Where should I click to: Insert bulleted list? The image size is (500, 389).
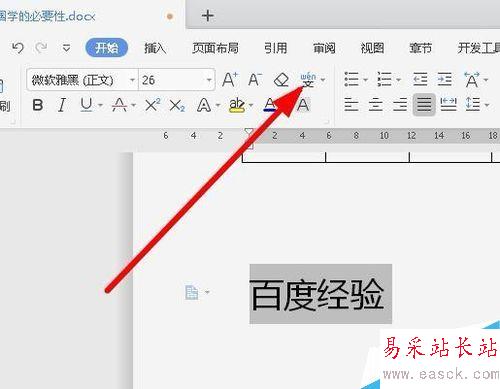[352, 79]
